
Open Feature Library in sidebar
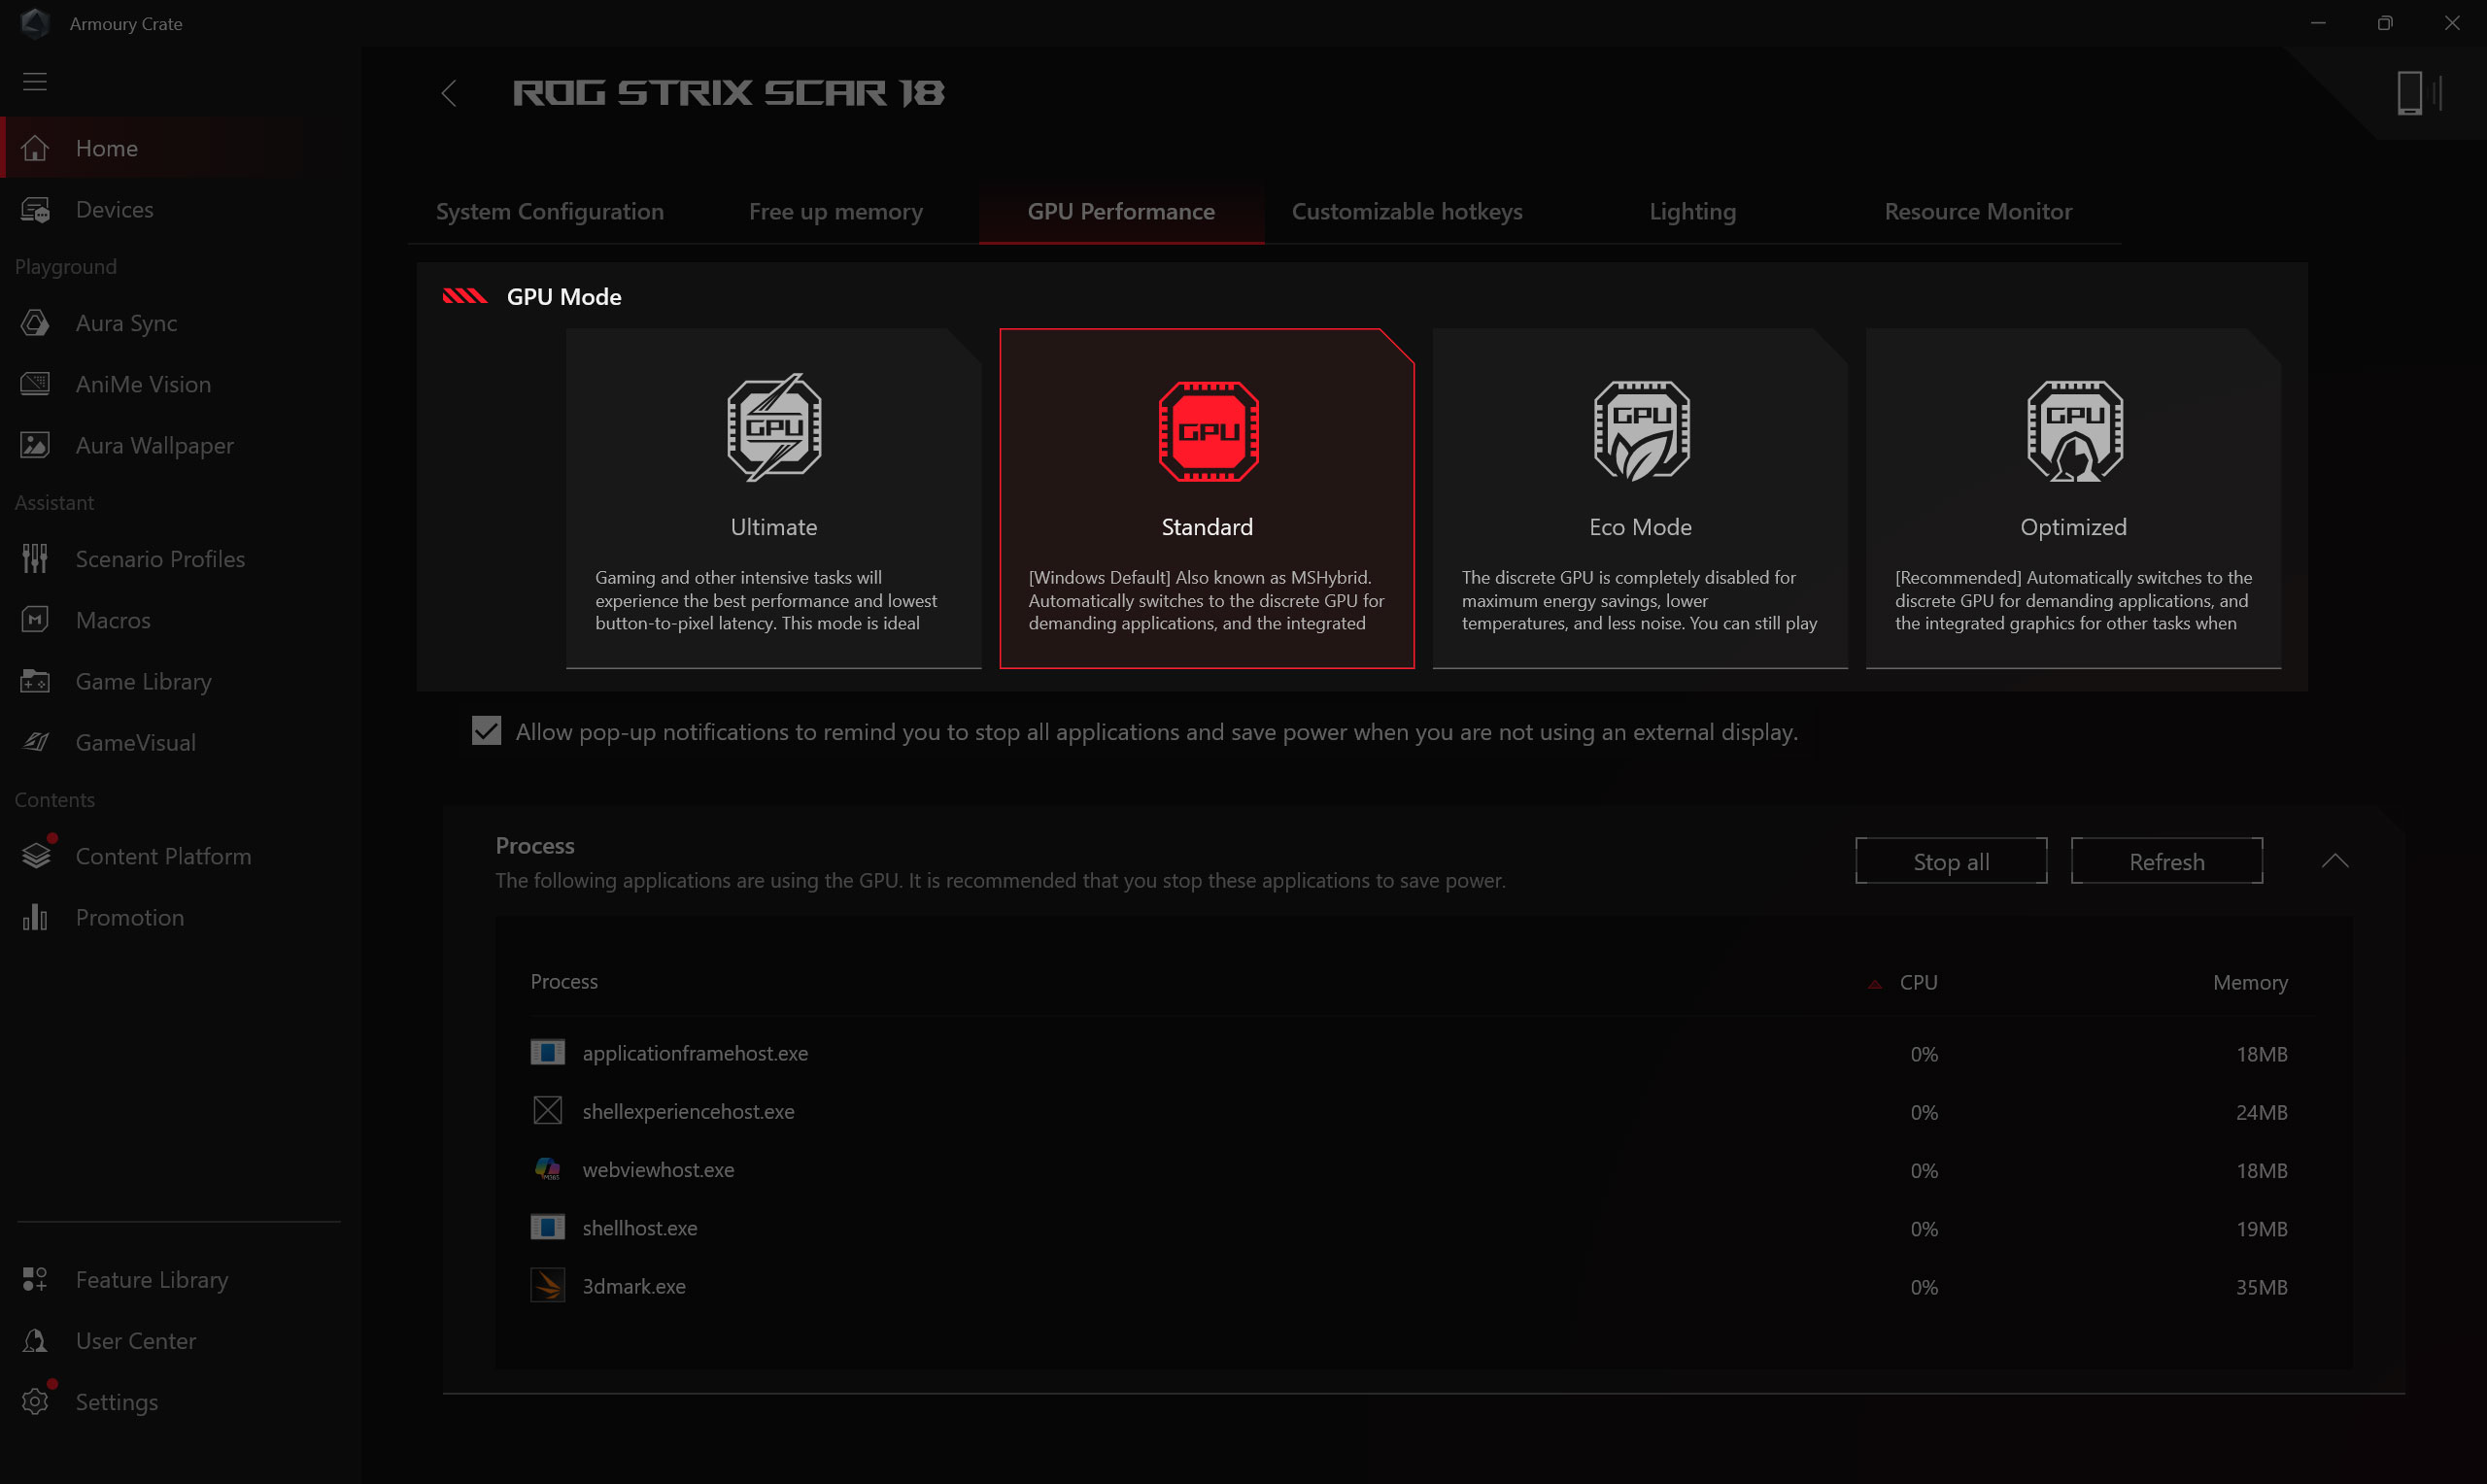151,1279
